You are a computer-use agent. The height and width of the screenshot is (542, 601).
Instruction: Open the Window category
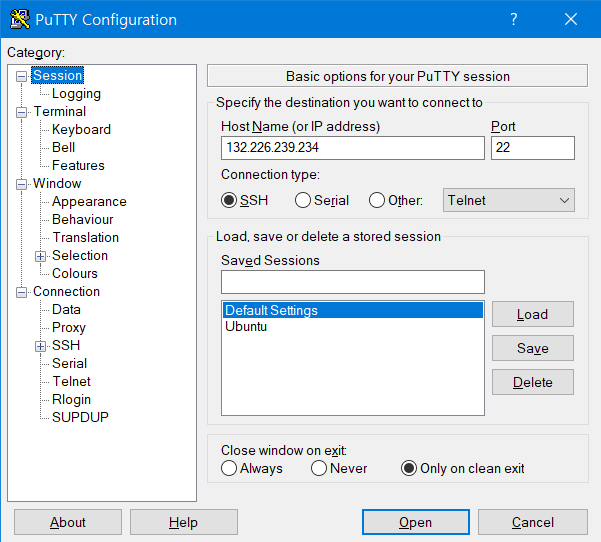[x=57, y=184]
